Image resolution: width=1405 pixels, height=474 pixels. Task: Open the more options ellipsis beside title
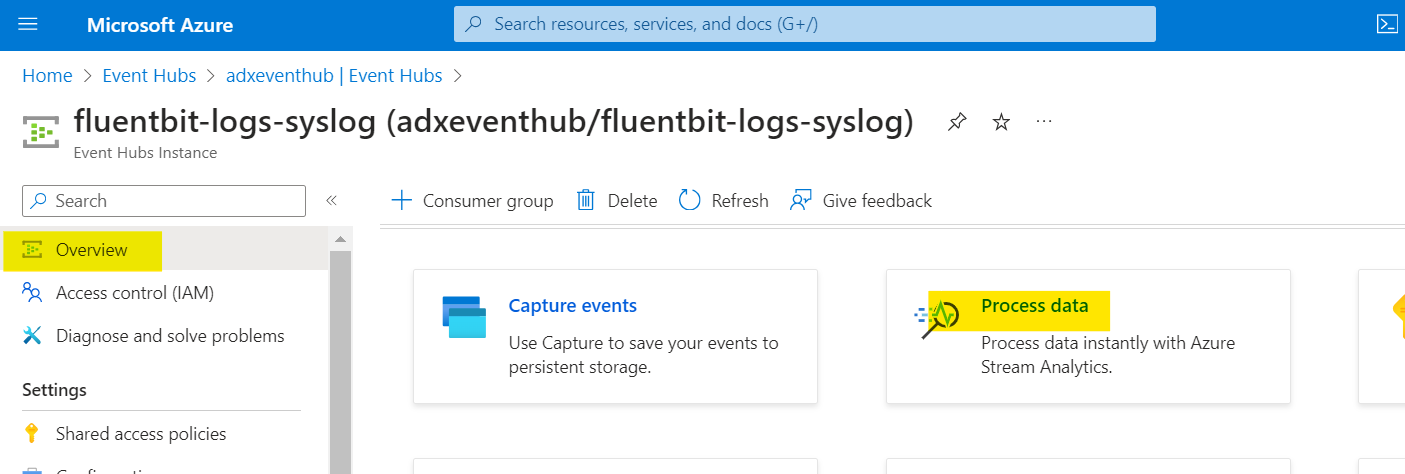pyautogui.click(x=1044, y=122)
